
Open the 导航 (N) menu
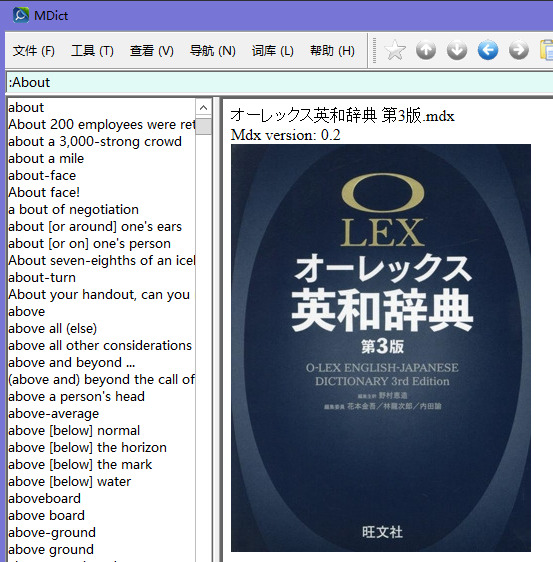213,51
